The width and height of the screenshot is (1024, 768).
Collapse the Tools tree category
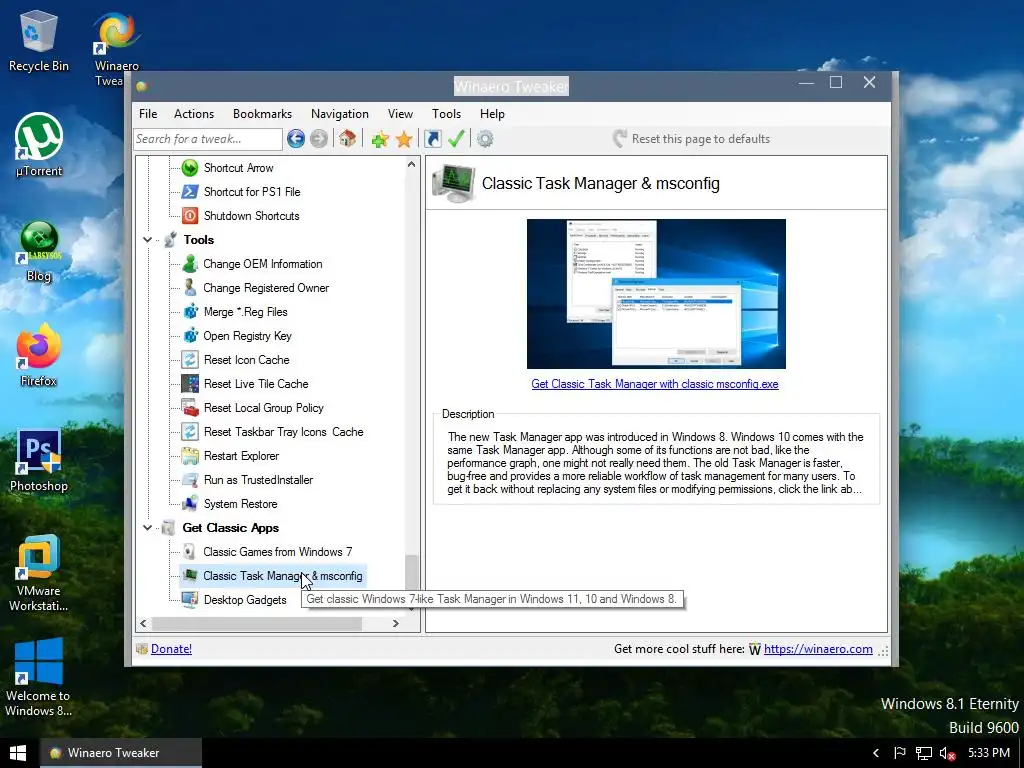pos(148,240)
